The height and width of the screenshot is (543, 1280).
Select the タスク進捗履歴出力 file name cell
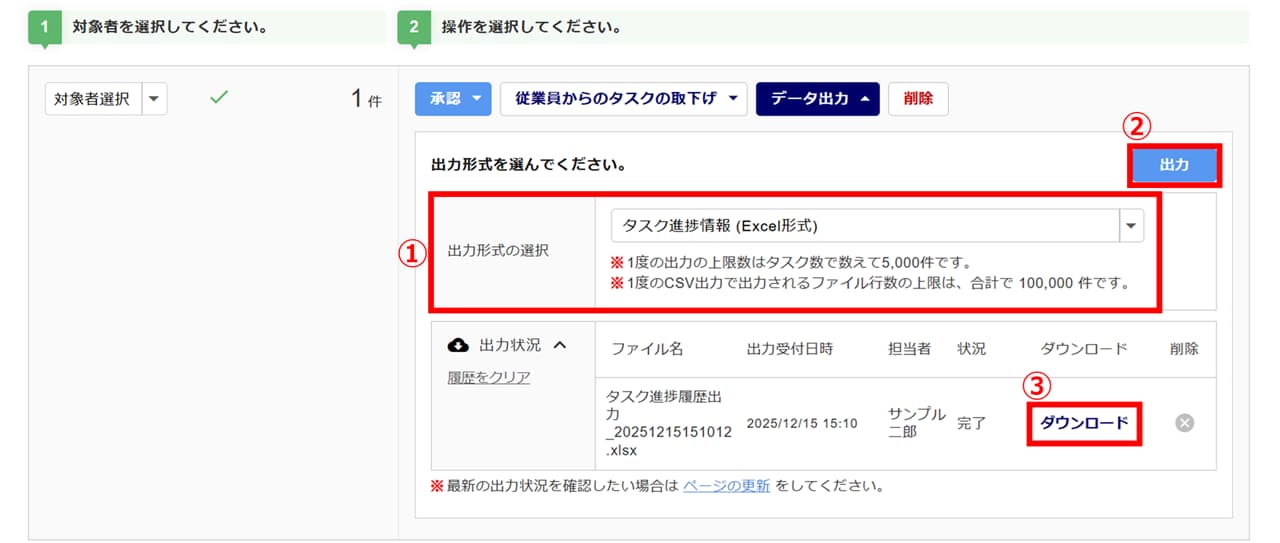670,423
